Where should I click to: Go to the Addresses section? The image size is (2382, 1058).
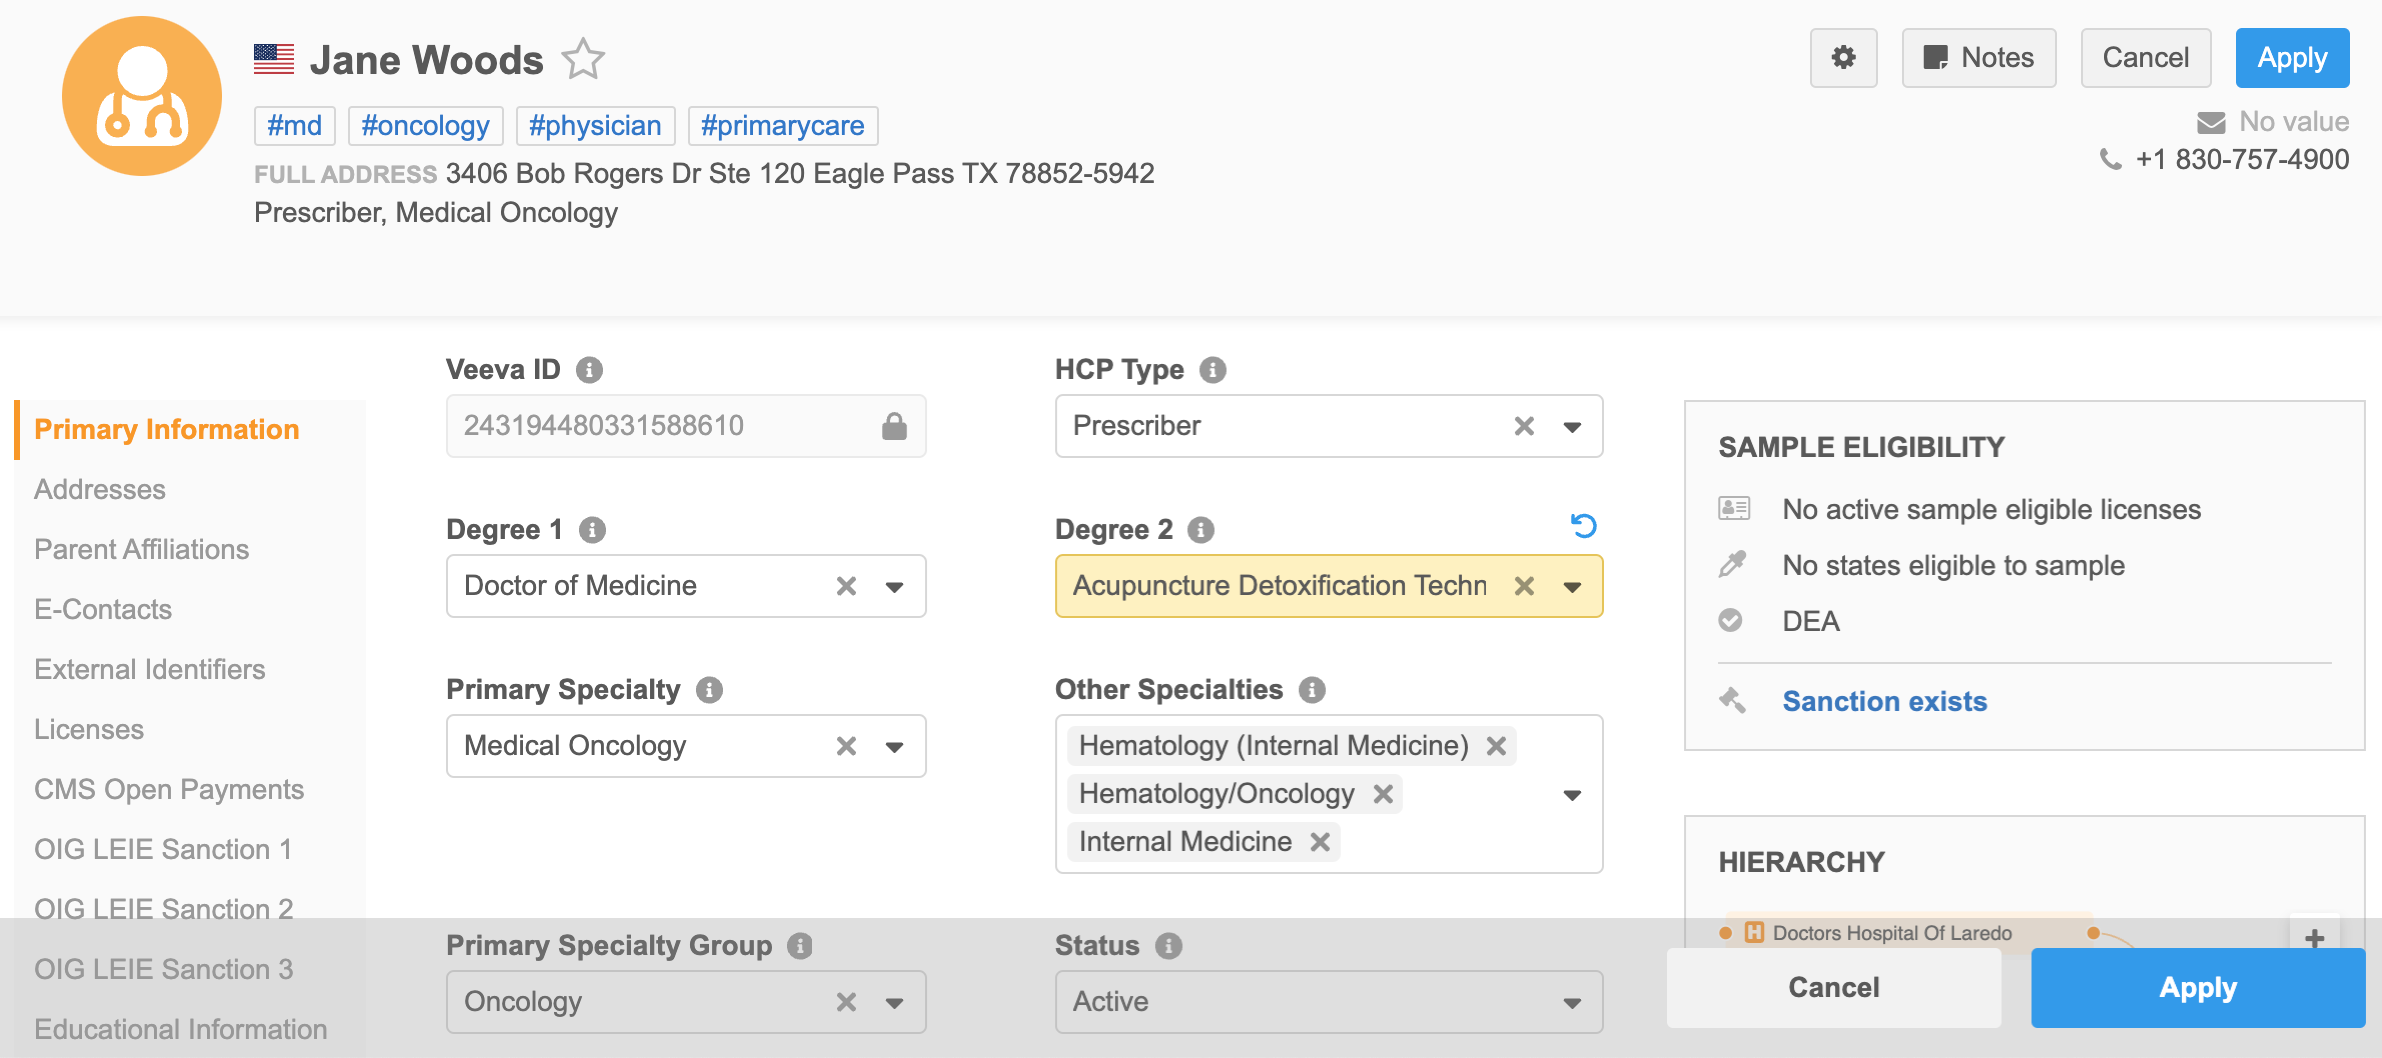(x=100, y=490)
